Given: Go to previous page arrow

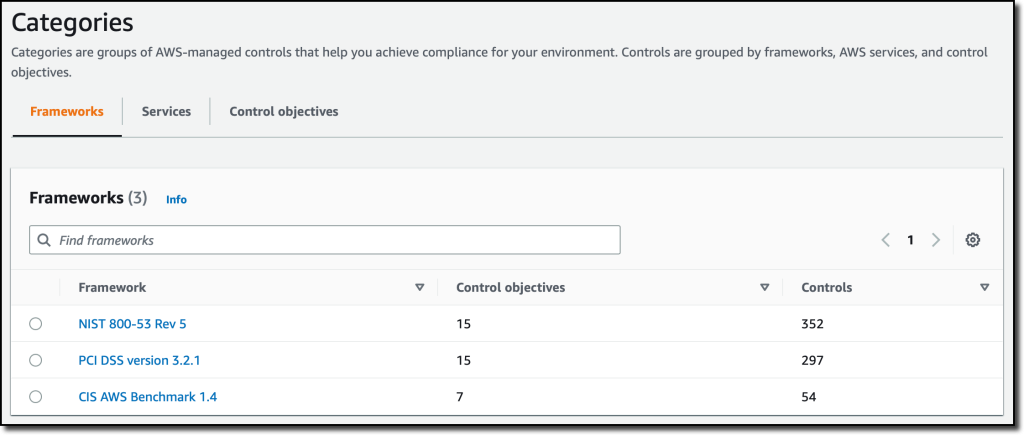Looking at the screenshot, I should [x=885, y=240].
